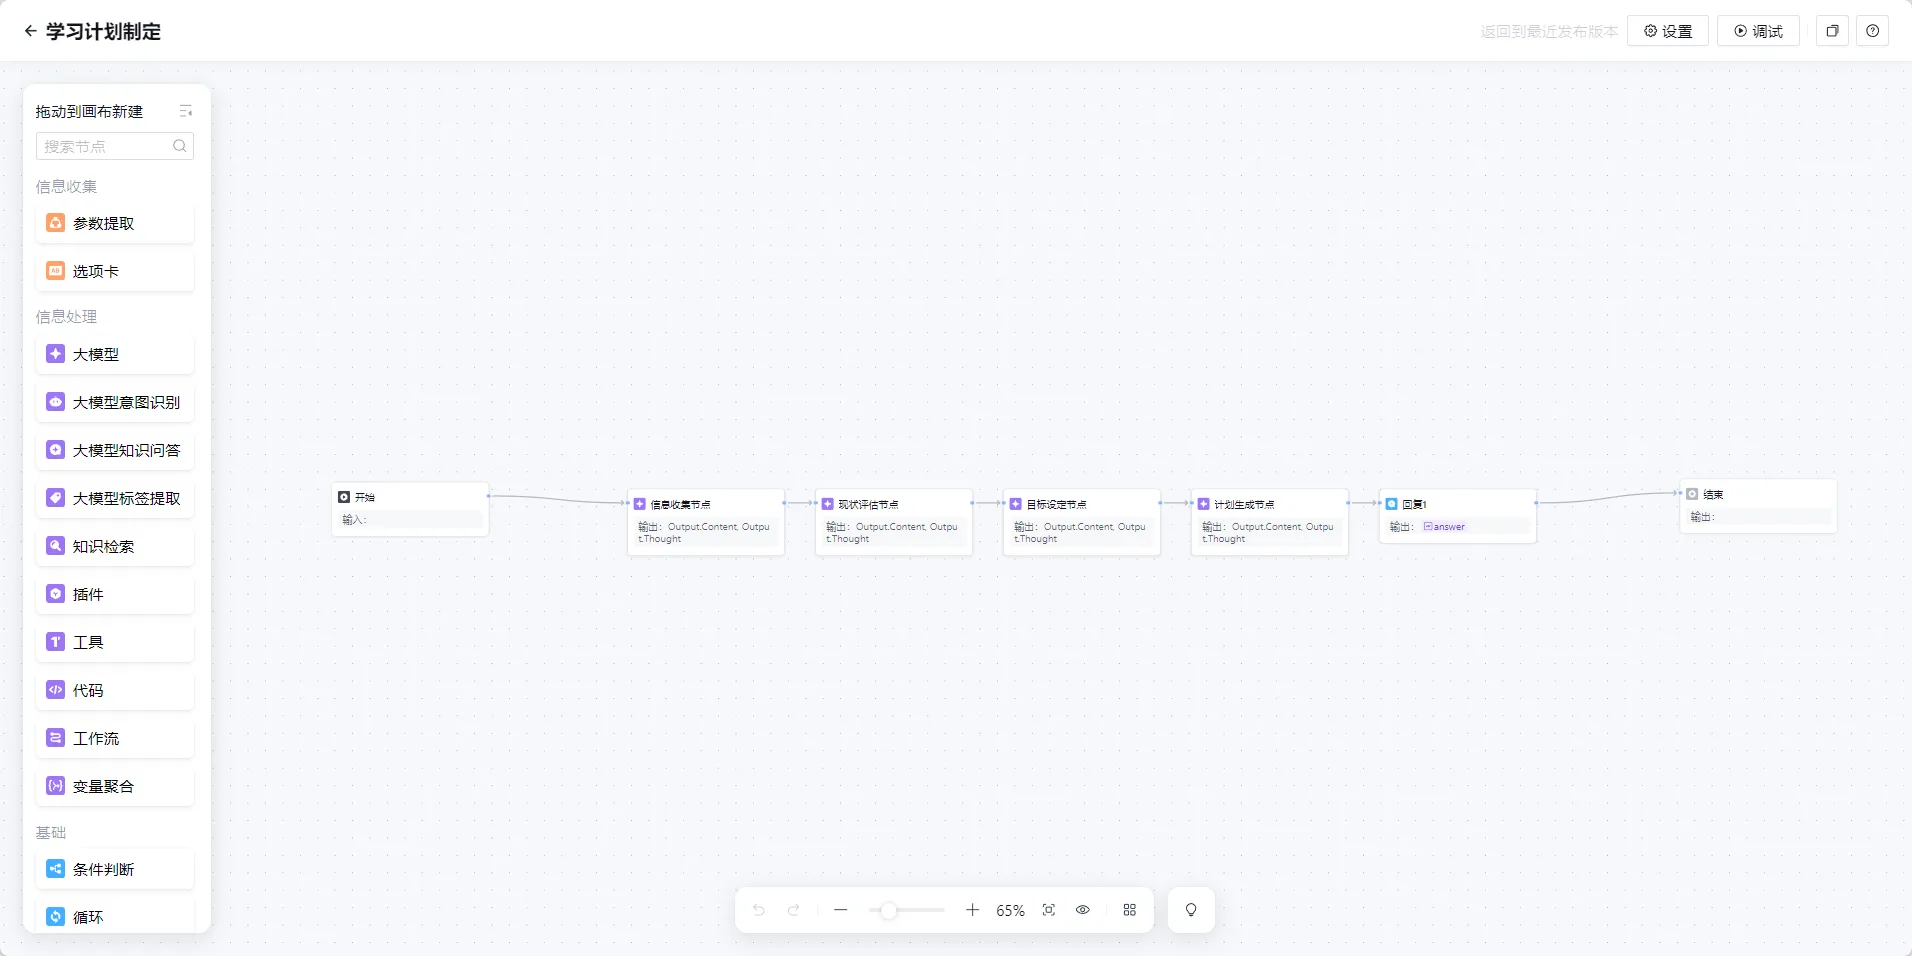Start debugging with the 调试 button
Screen dimensions: 1912x956
(1757, 31)
